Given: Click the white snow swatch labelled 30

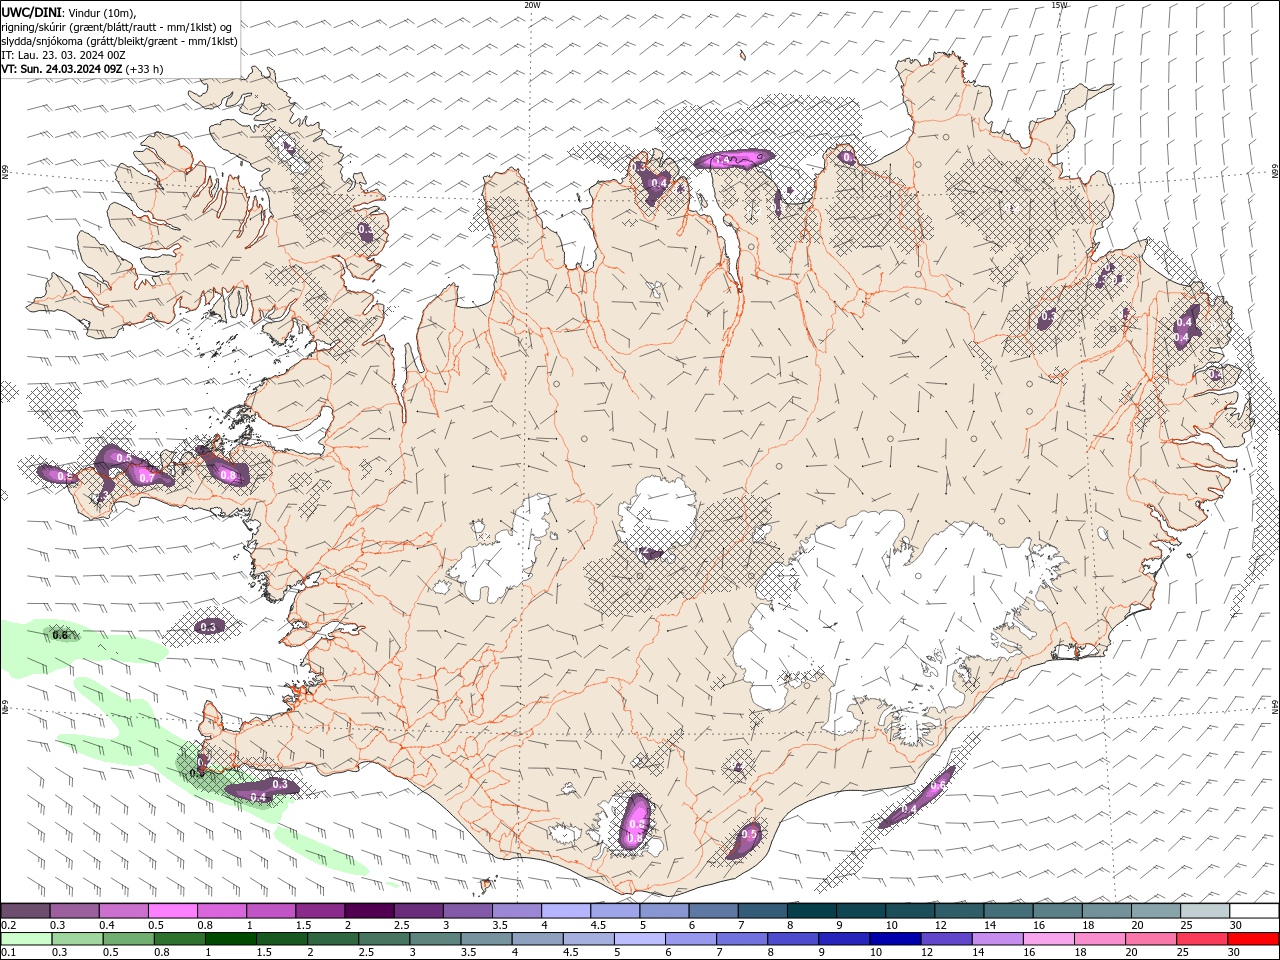Looking at the screenshot, I should tap(1254, 911).
